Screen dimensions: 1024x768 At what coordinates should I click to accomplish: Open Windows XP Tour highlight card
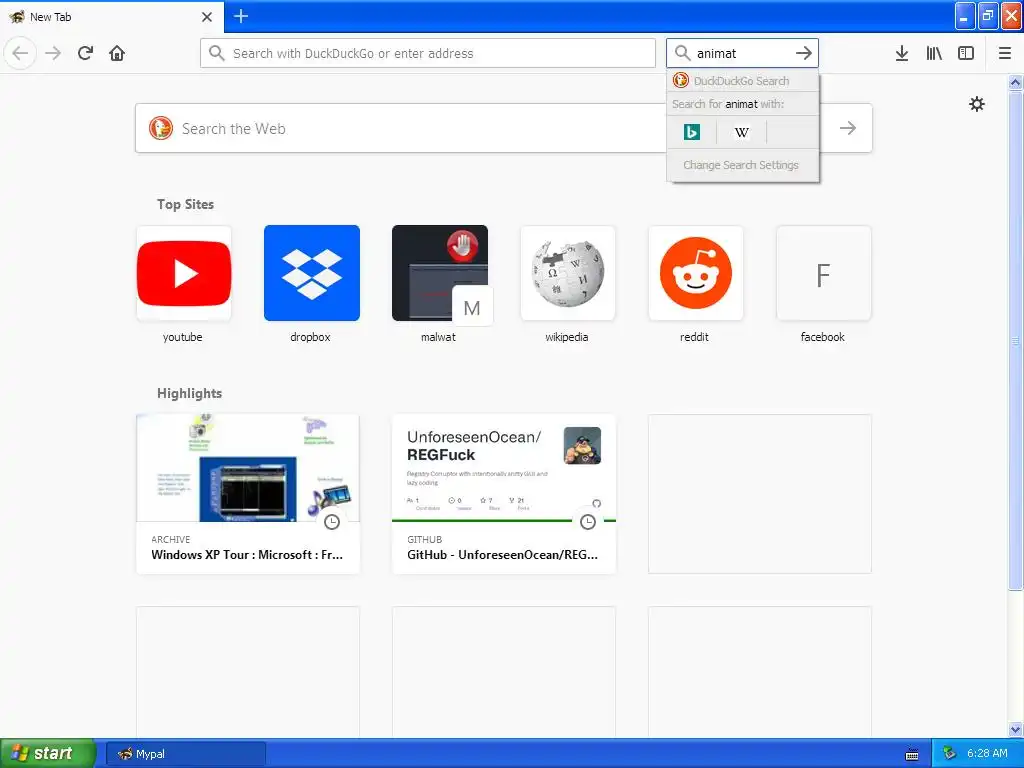(x=248, y=494)
